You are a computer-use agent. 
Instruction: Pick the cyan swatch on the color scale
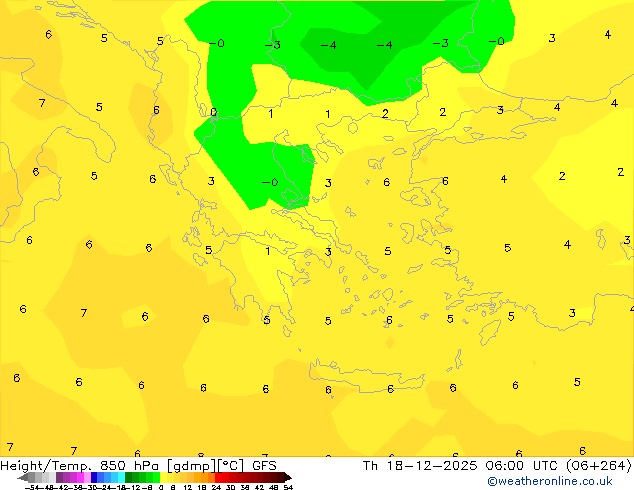click(122, 477)
